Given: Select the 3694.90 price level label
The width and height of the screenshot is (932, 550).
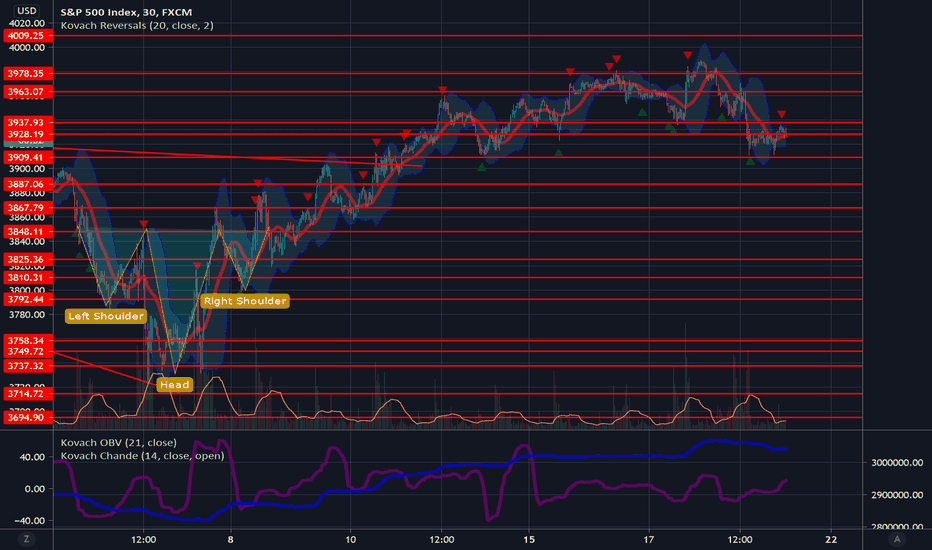Looking at the screenshot, I should (27, 417).
